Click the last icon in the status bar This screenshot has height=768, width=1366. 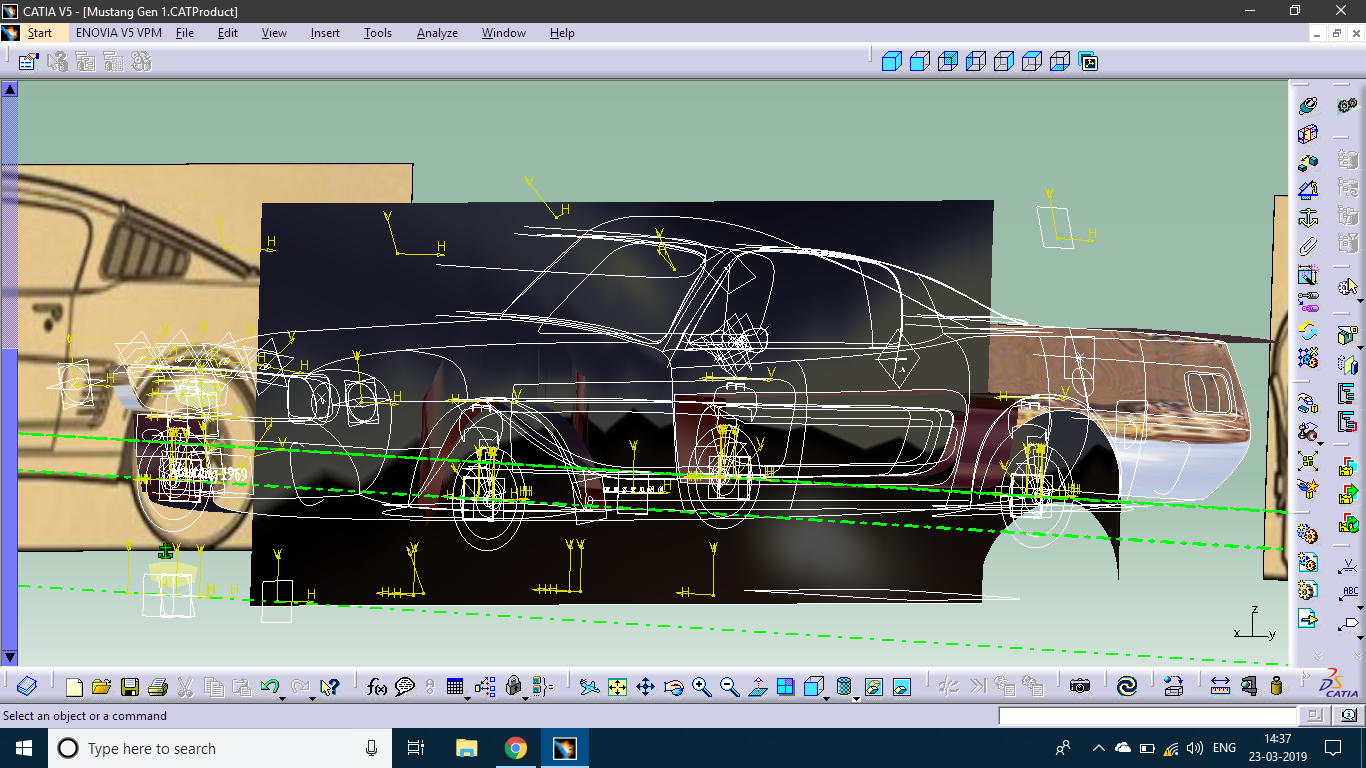coord(1349,716)
